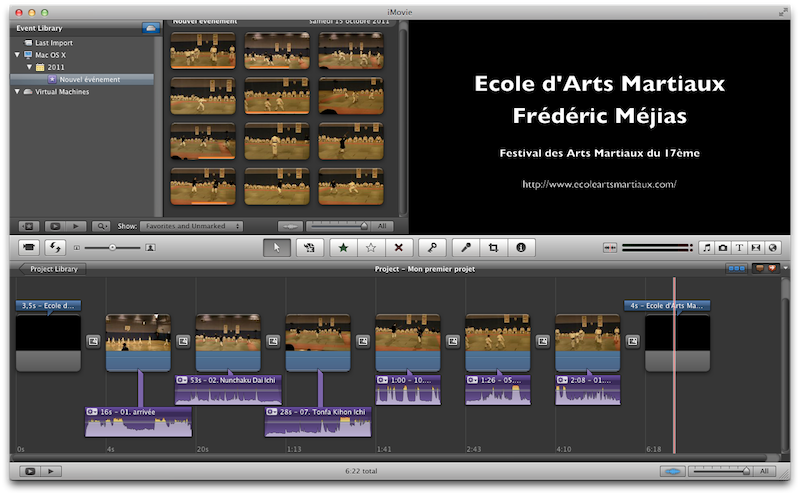800x495 pixels.
Task: Select the 3.5s Ecole title bar
Action: tap(48, 306)
